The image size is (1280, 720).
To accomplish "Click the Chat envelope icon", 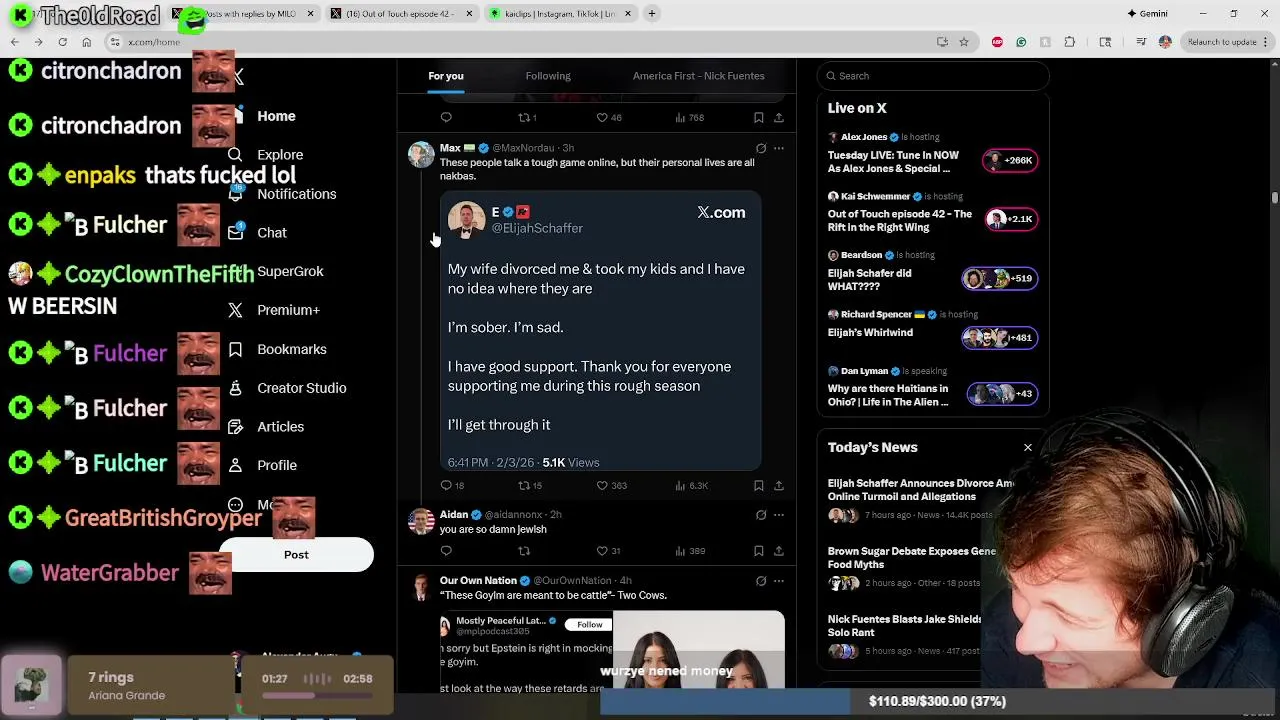I will tap(235, 232).
